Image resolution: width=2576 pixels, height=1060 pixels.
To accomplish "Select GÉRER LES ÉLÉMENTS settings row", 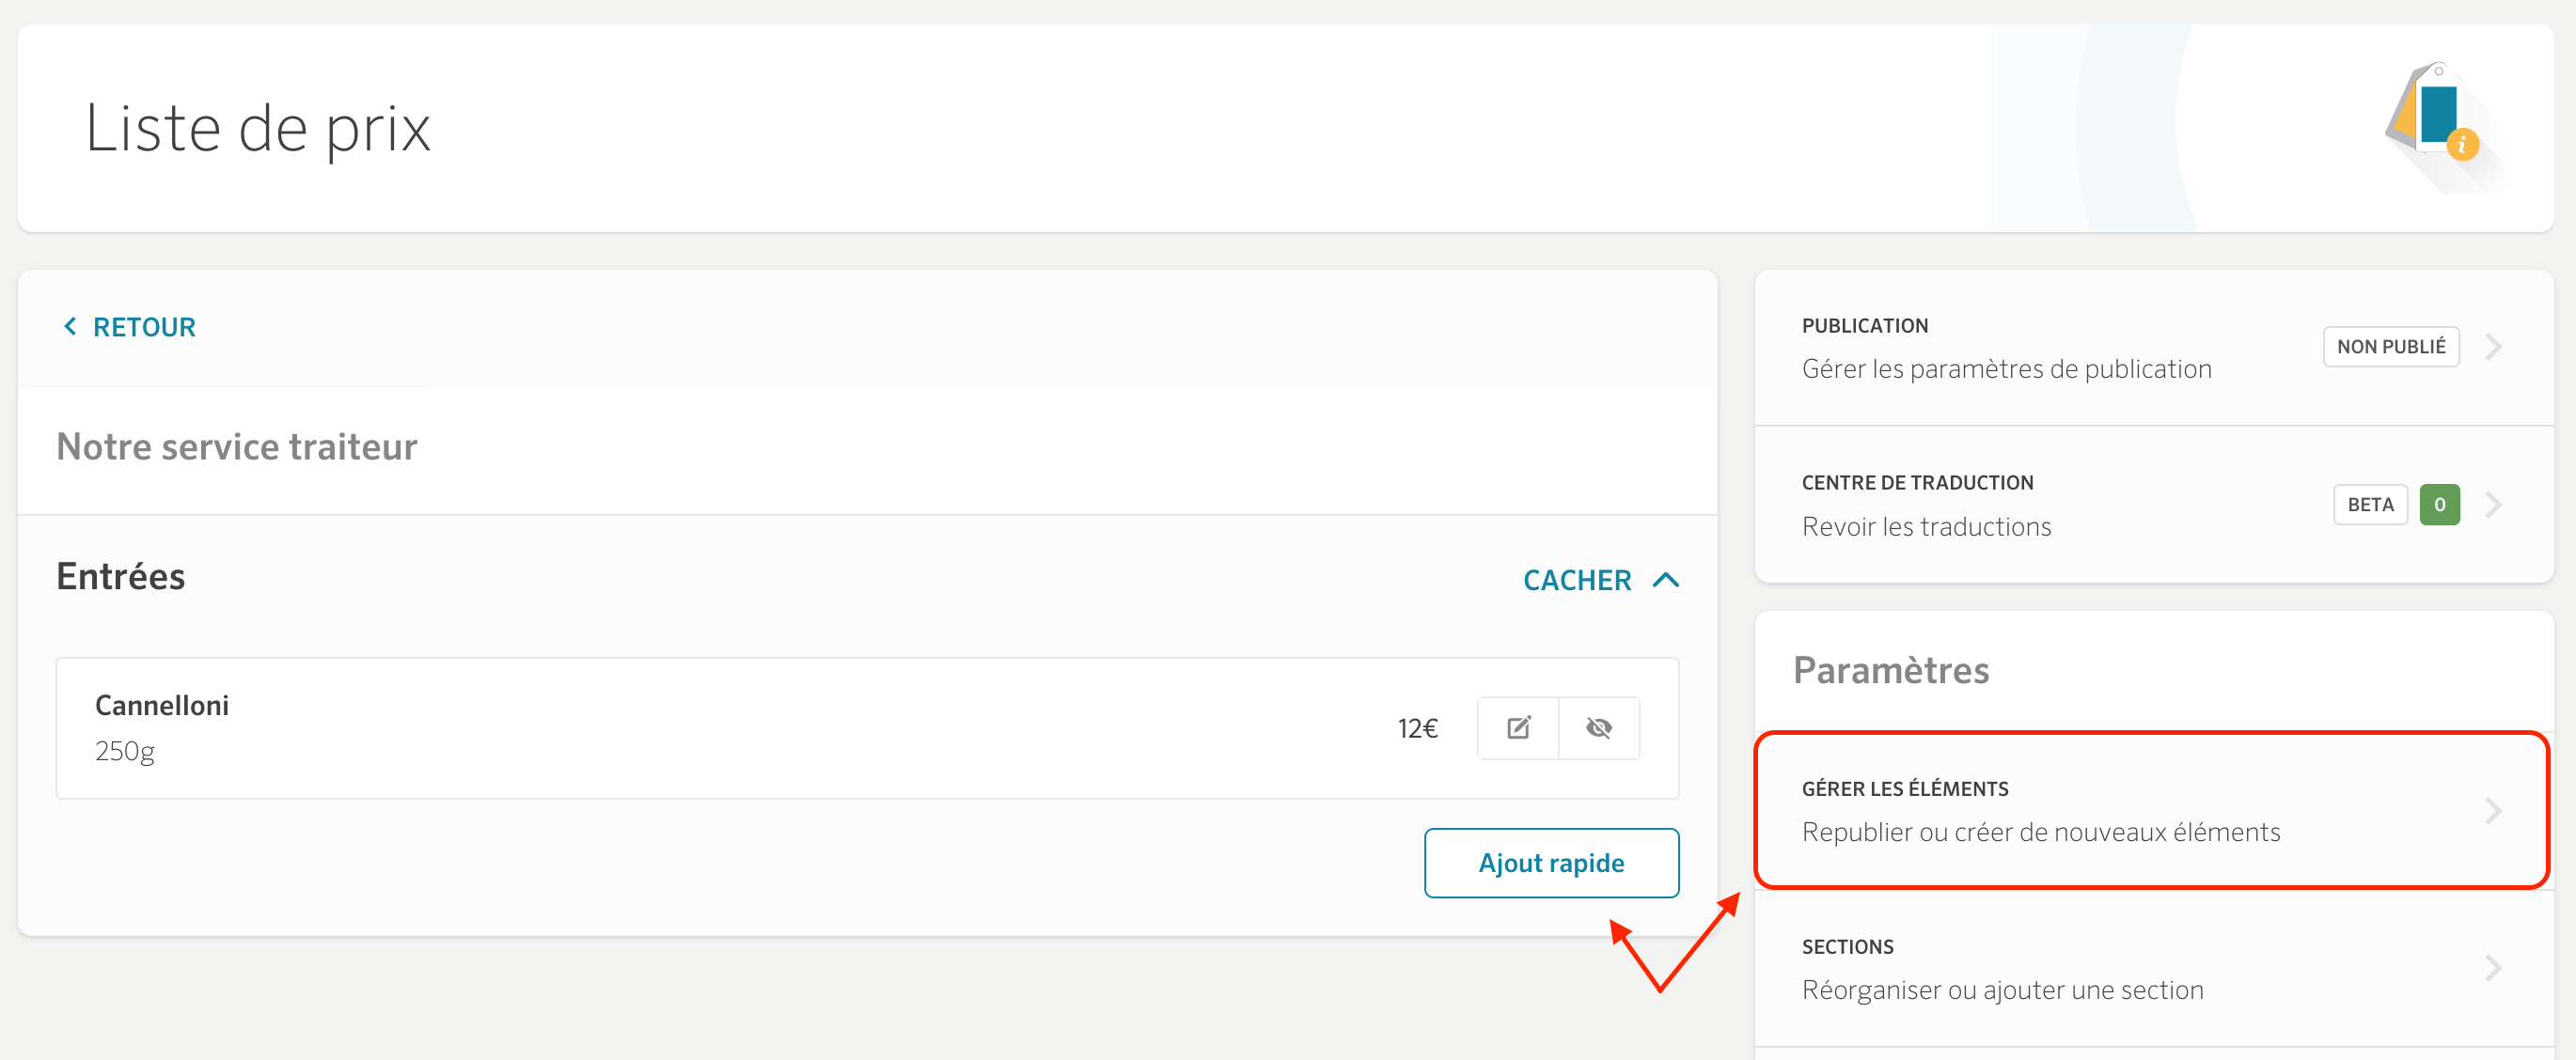I will [2152, 811].
